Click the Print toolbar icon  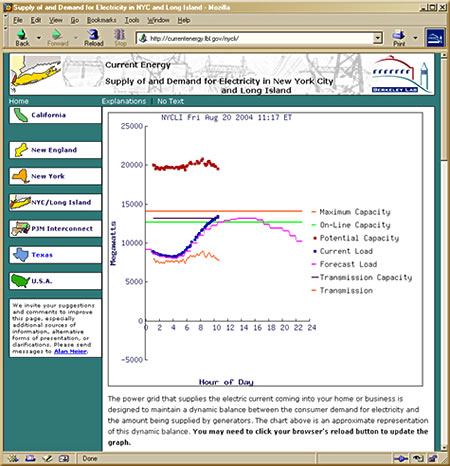pos(399,34)
